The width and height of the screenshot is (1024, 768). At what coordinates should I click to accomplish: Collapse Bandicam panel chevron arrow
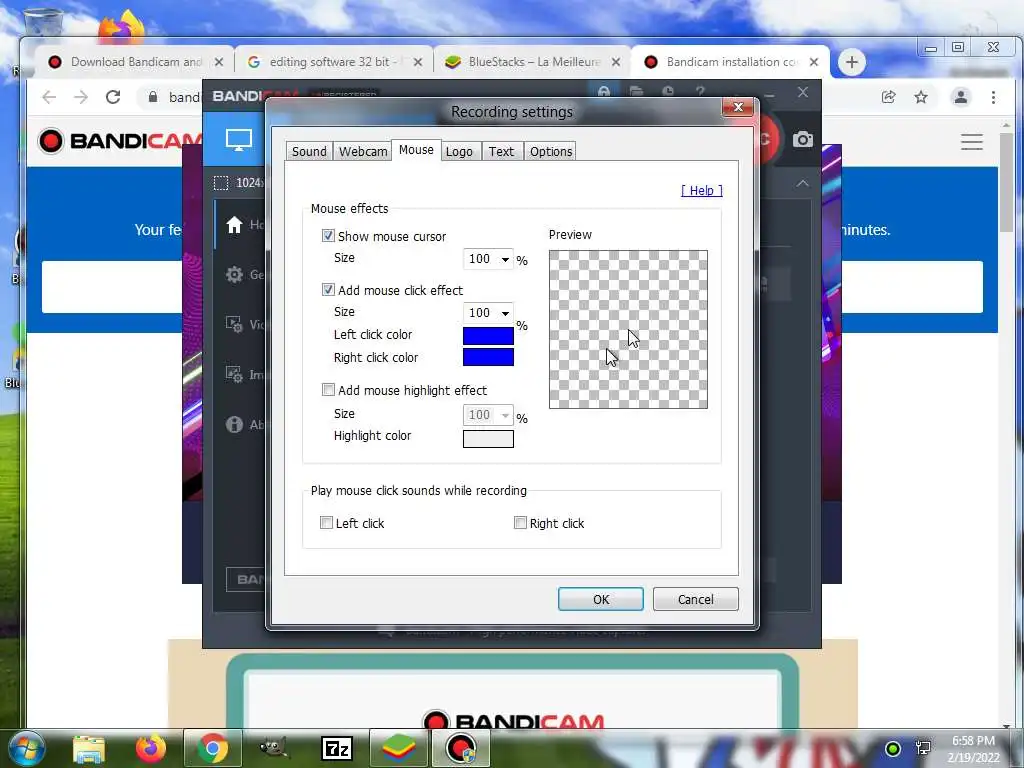[803, 184]
